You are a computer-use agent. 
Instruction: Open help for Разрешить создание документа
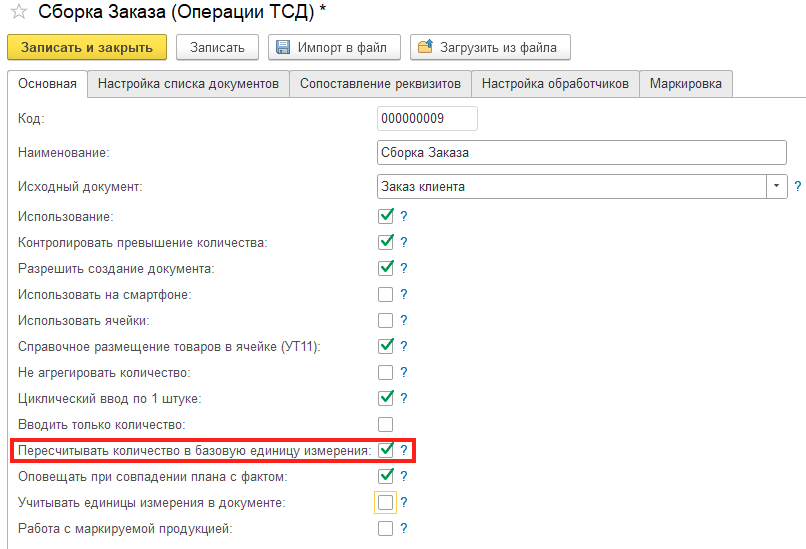pyautogui.click(x=404, y=268)
